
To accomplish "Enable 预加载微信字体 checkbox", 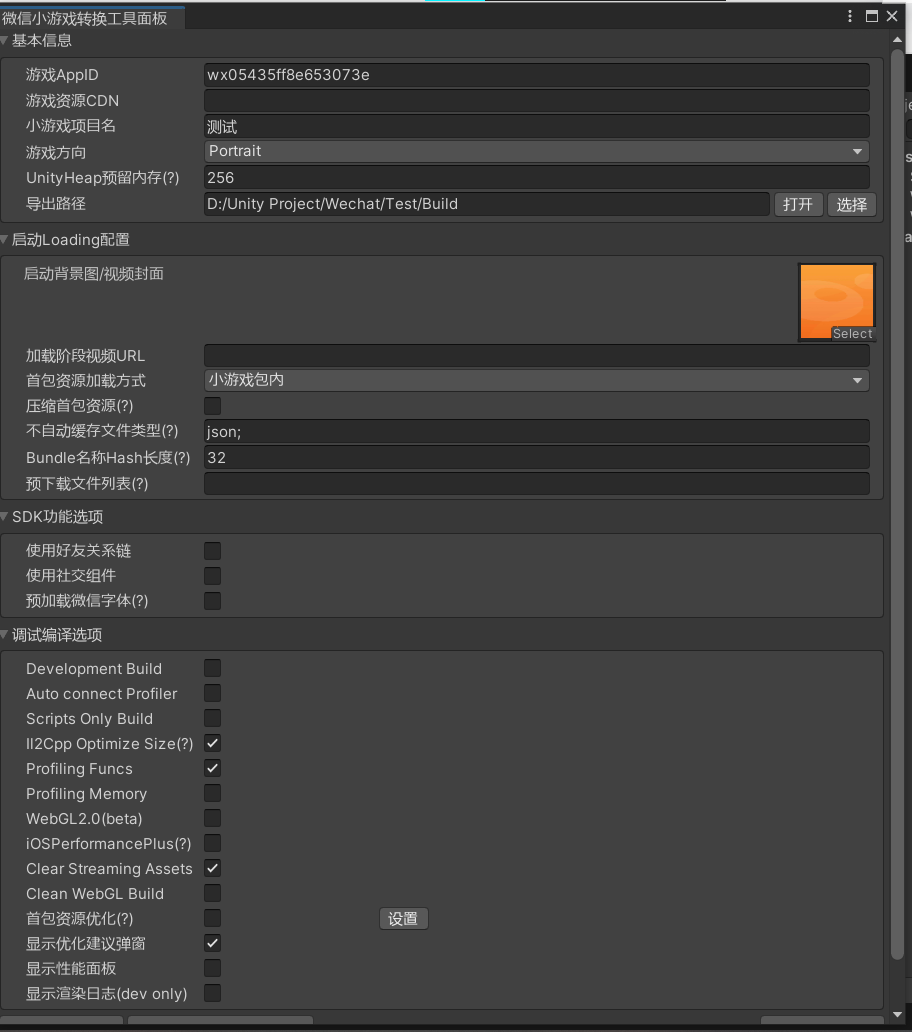I will tap(213, 601).
